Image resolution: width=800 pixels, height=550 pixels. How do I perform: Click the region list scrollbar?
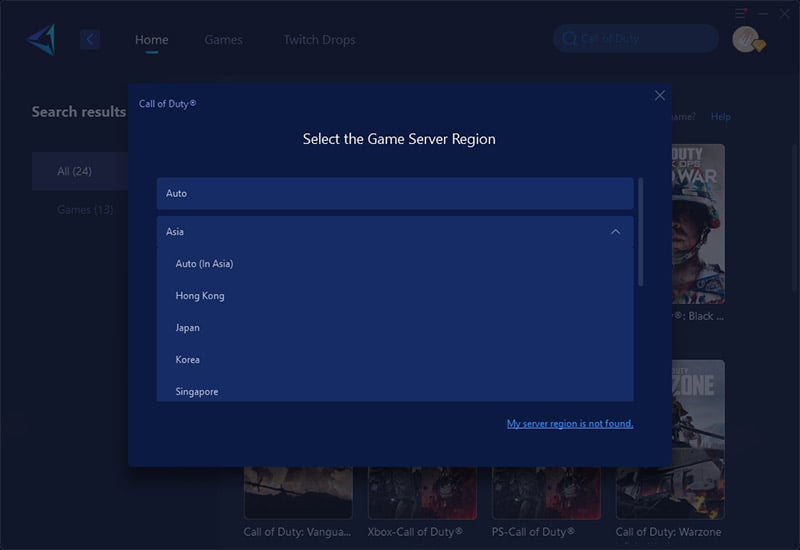(x=641, y=232)
